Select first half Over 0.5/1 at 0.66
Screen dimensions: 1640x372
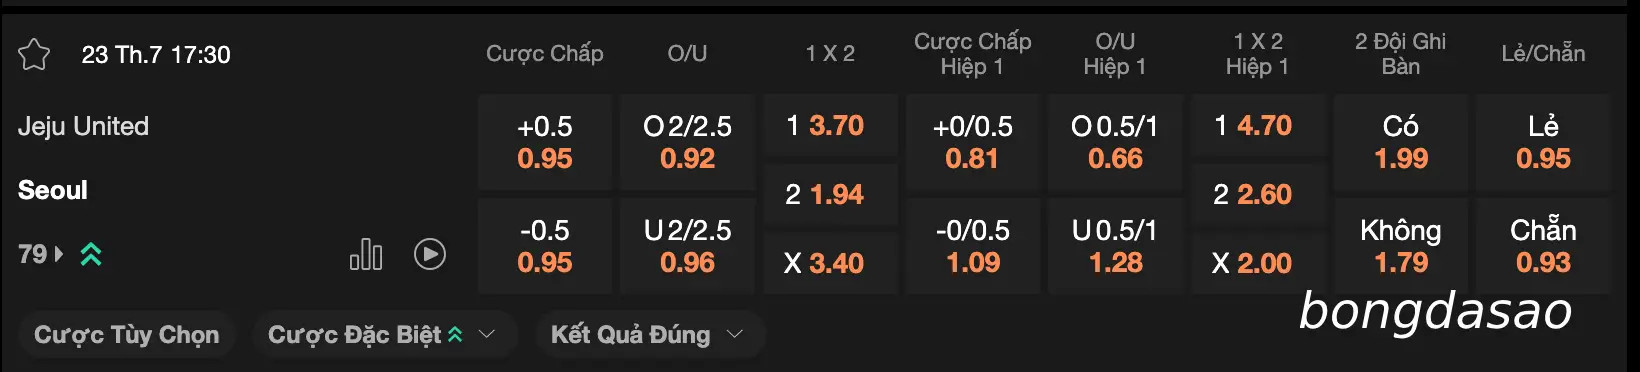[x=1115, y=142]
